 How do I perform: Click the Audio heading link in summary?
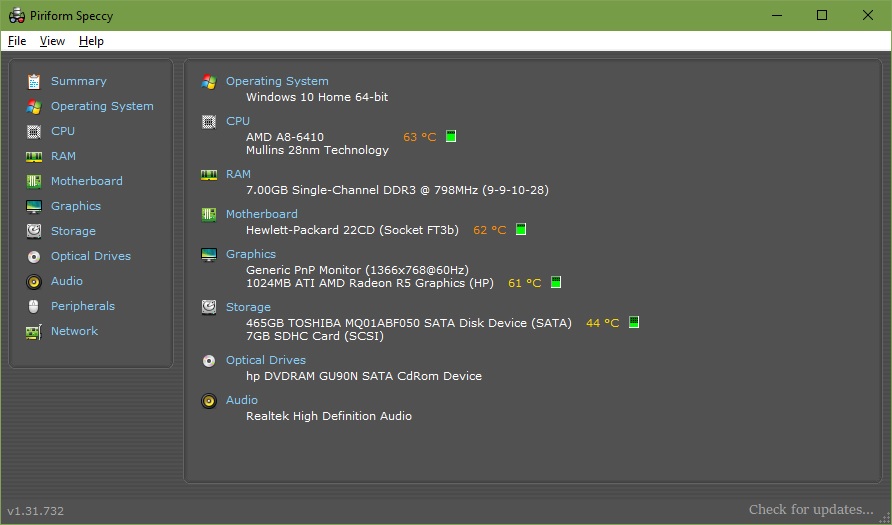tap(242, 400)
